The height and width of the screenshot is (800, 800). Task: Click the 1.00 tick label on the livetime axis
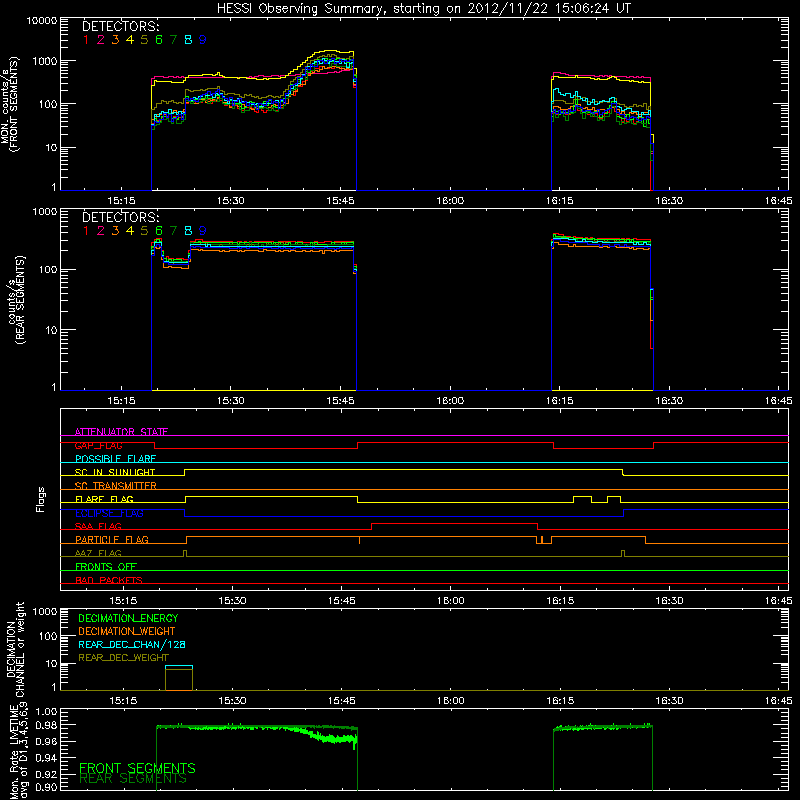[x=47, y=711]
